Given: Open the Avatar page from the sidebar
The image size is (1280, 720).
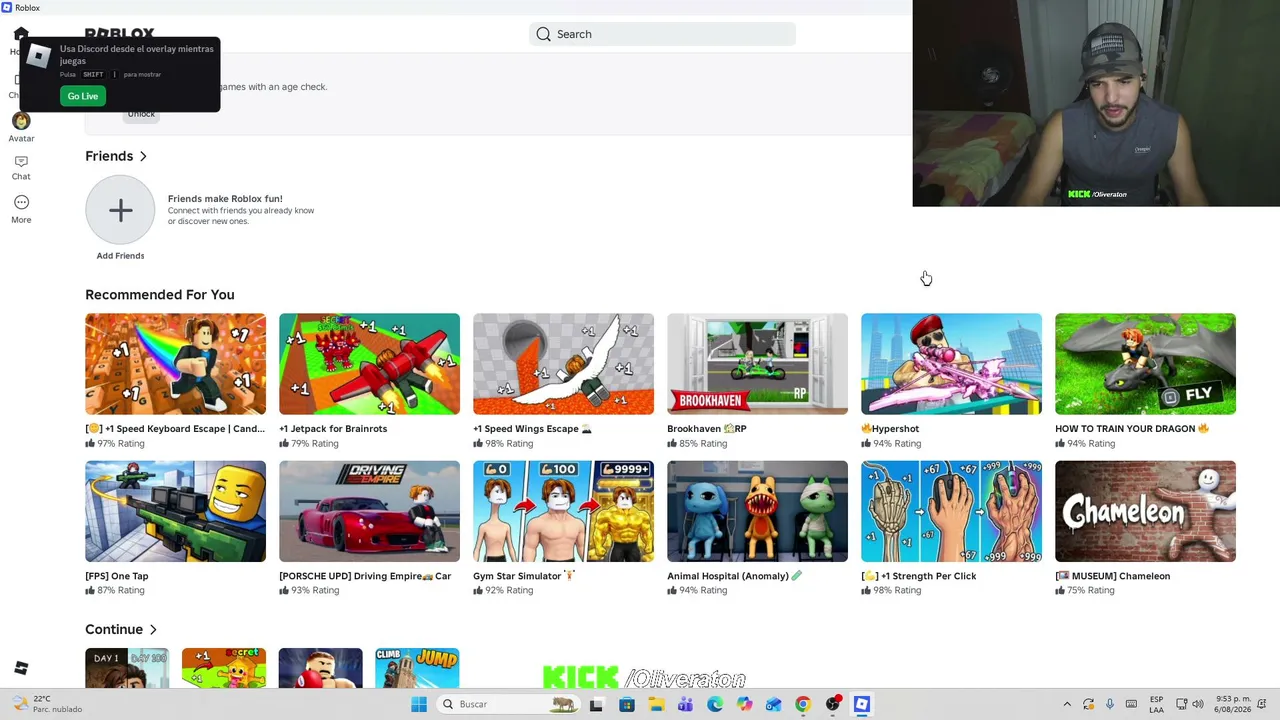Looking at the screenshot, I should click(21, 126).
